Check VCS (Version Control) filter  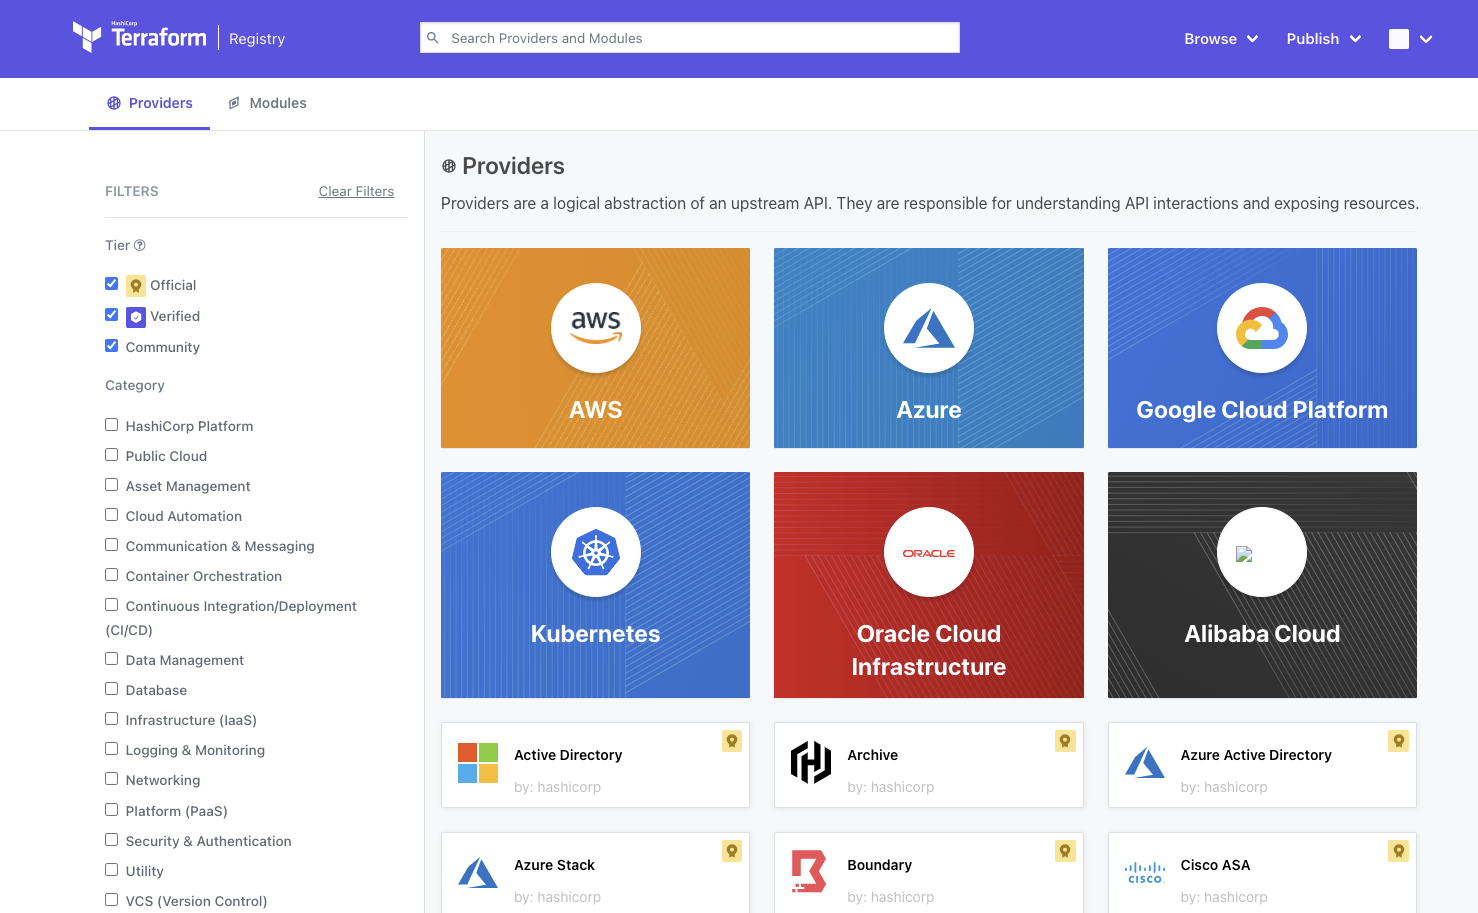click(112, 900)
